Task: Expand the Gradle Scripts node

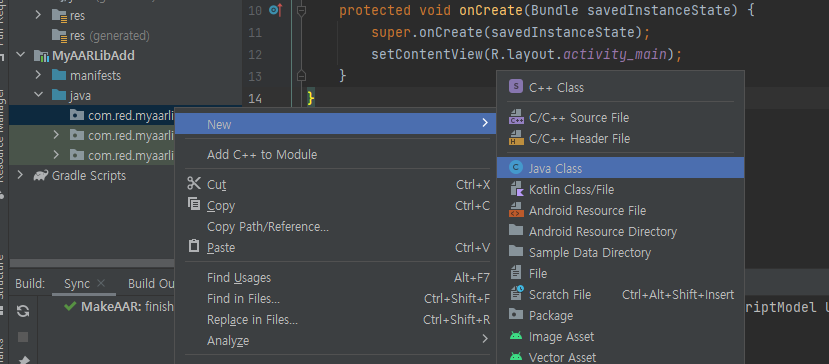Action: click(x=21, y=175)
